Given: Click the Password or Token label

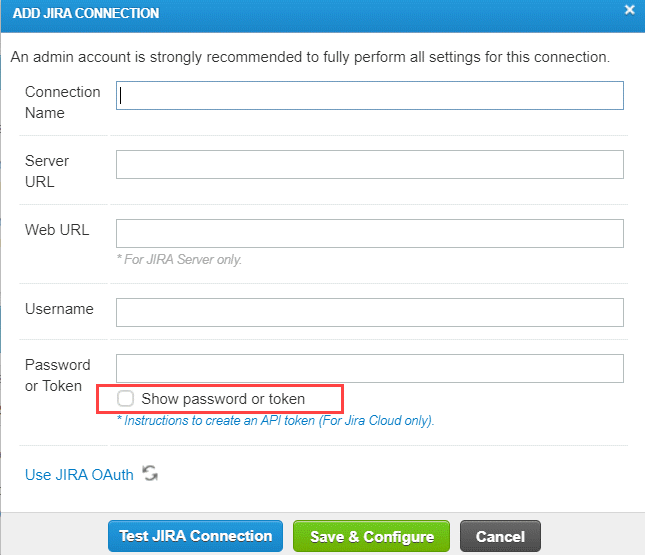Looking at the screenshot, I should coord(58,375).
